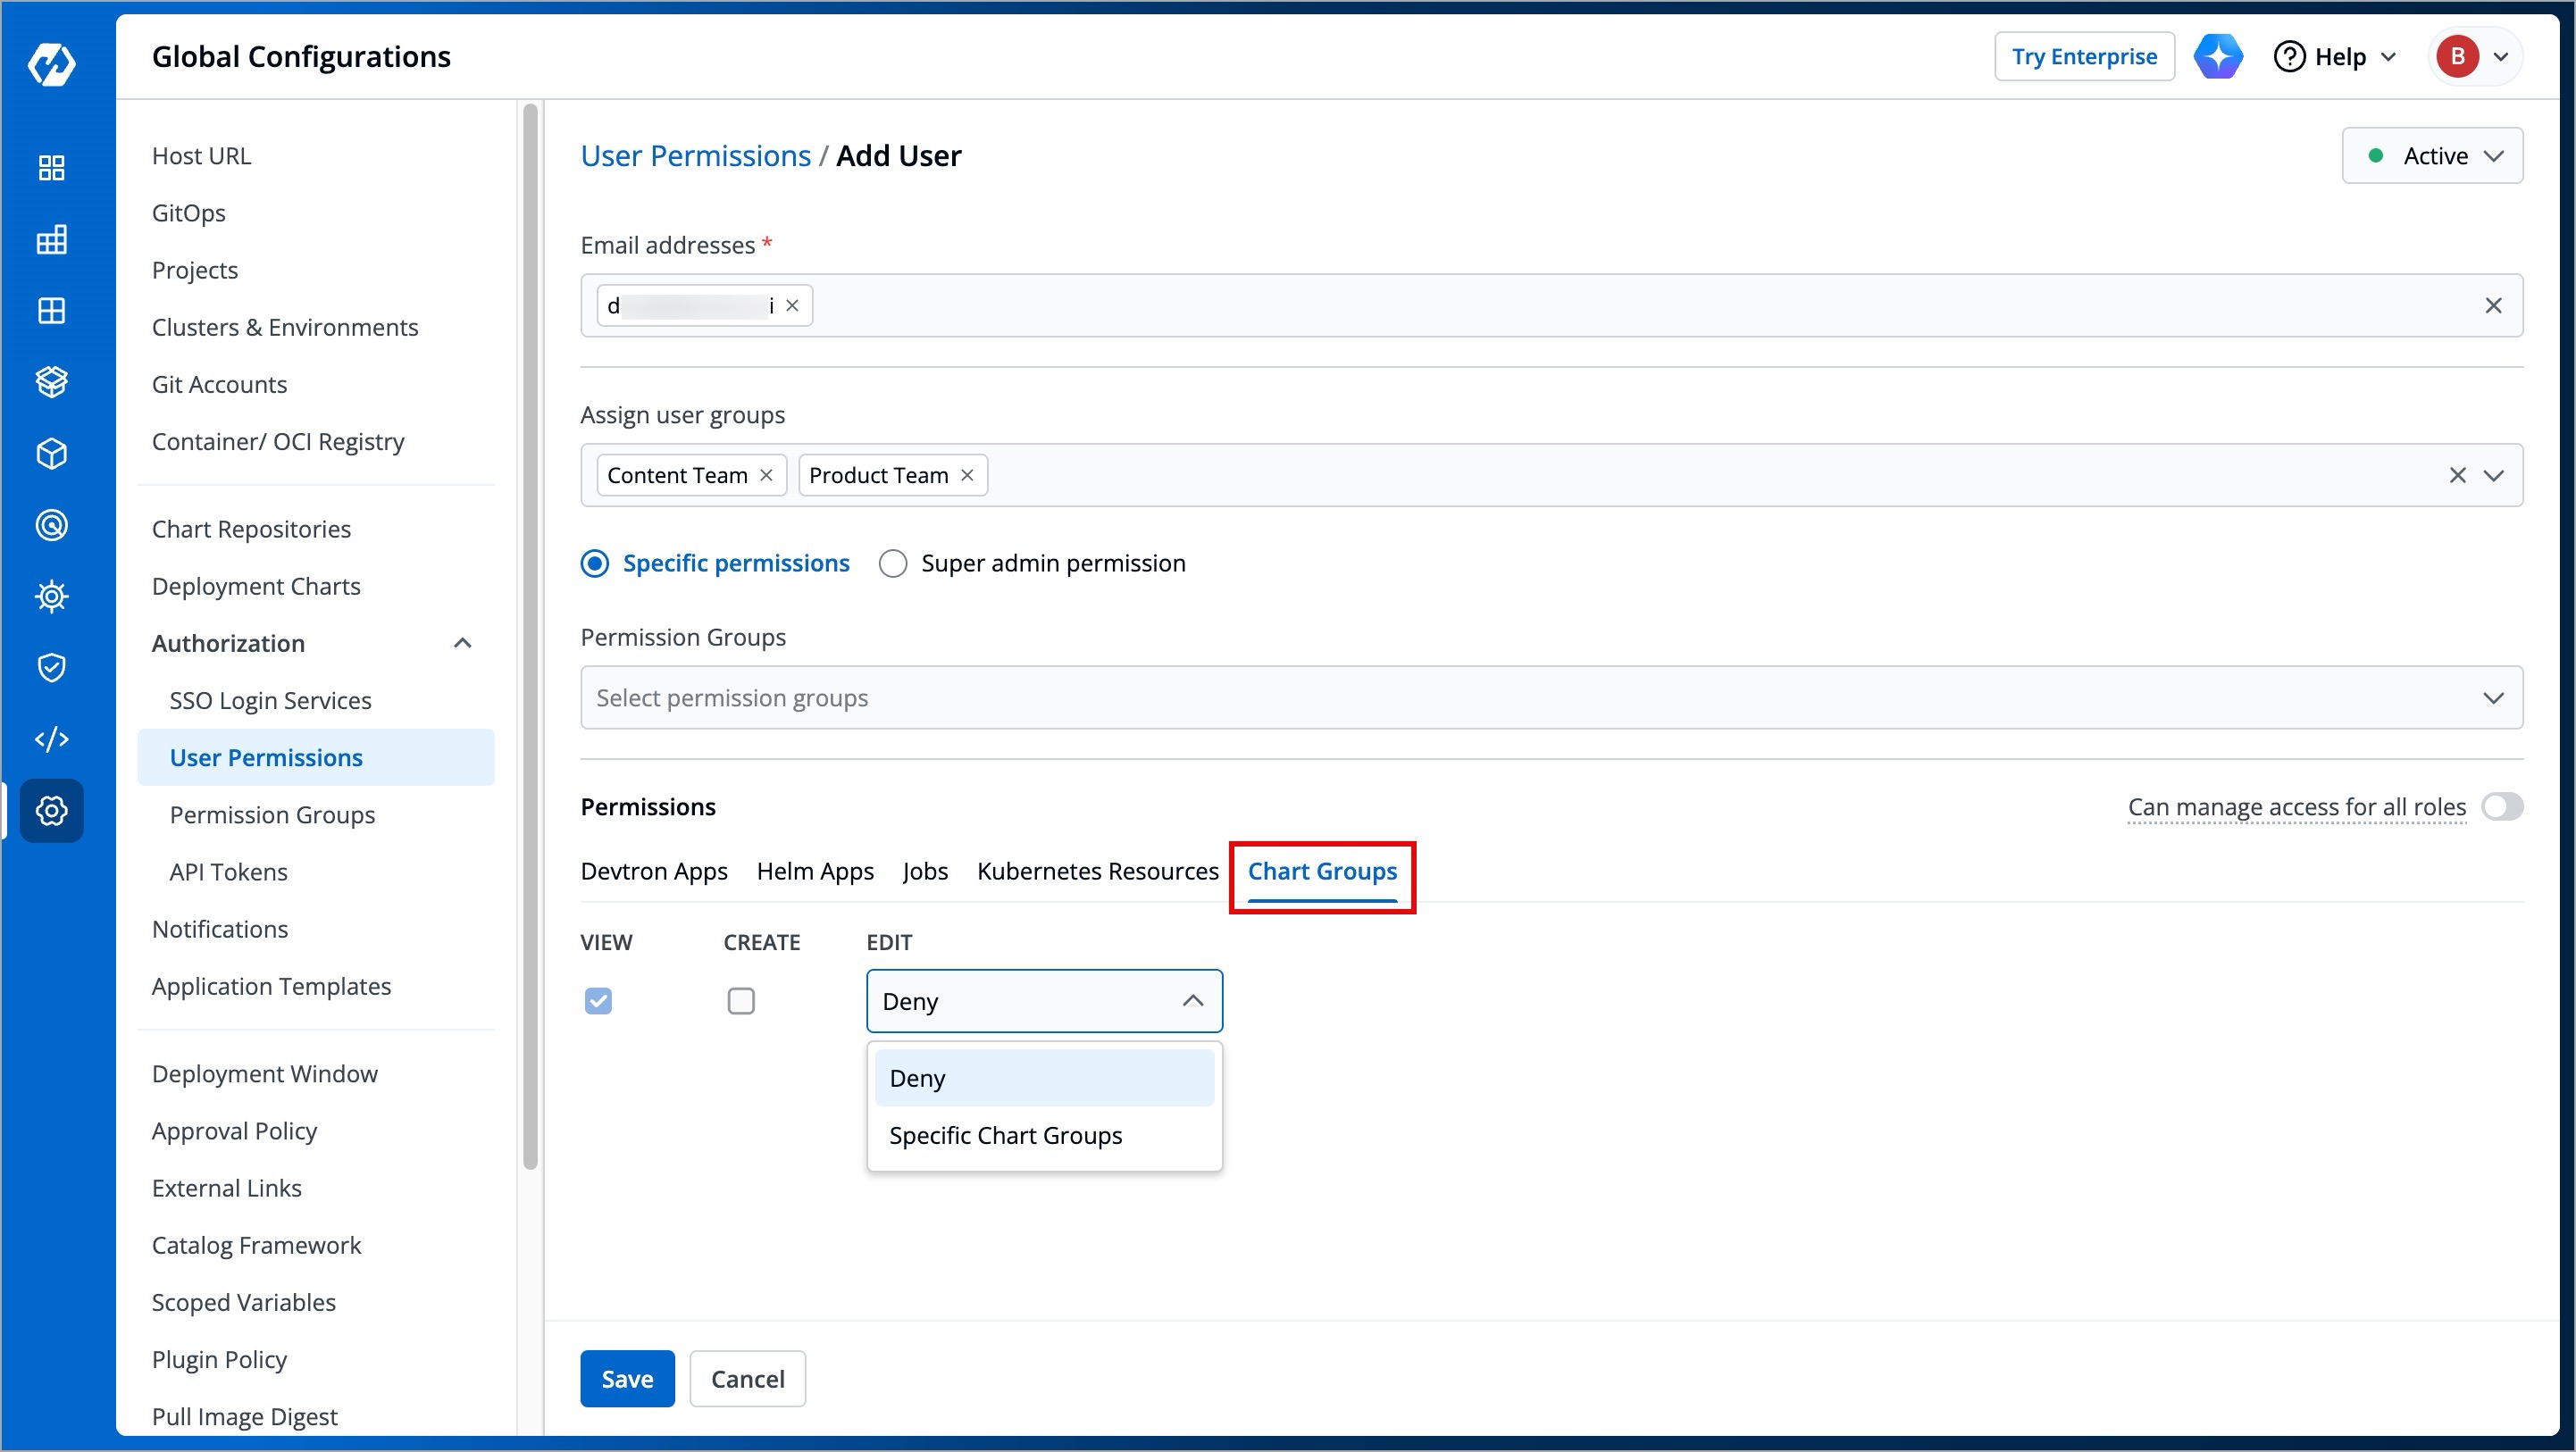Click the Devtron logo icon

tap(51, 65)
